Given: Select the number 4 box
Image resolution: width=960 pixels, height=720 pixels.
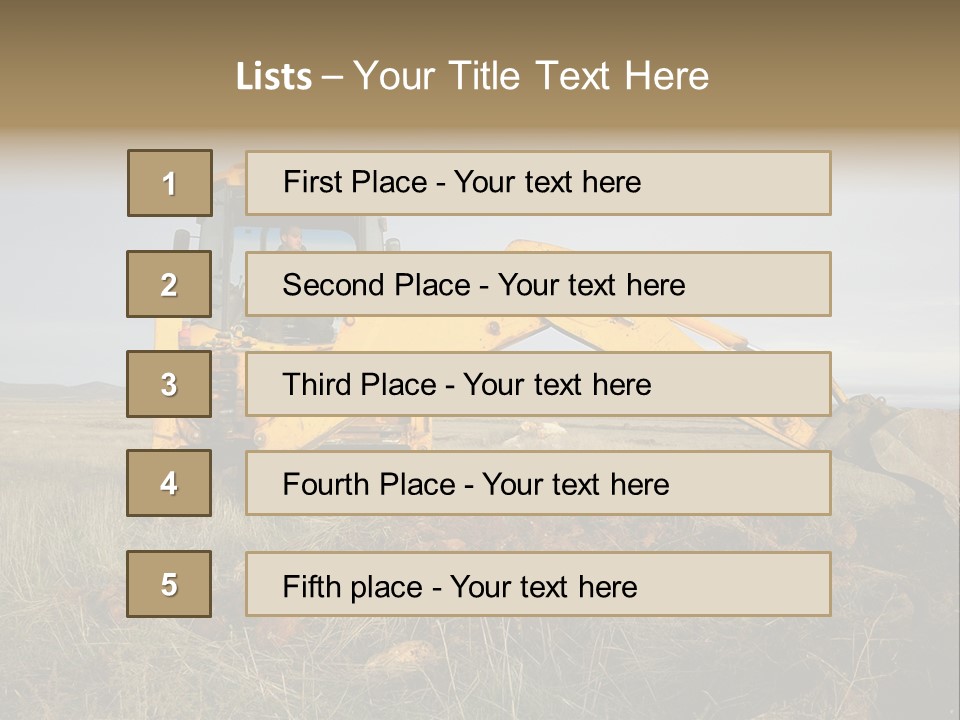Looking at the screenshot, I should (x=169, y=483).
